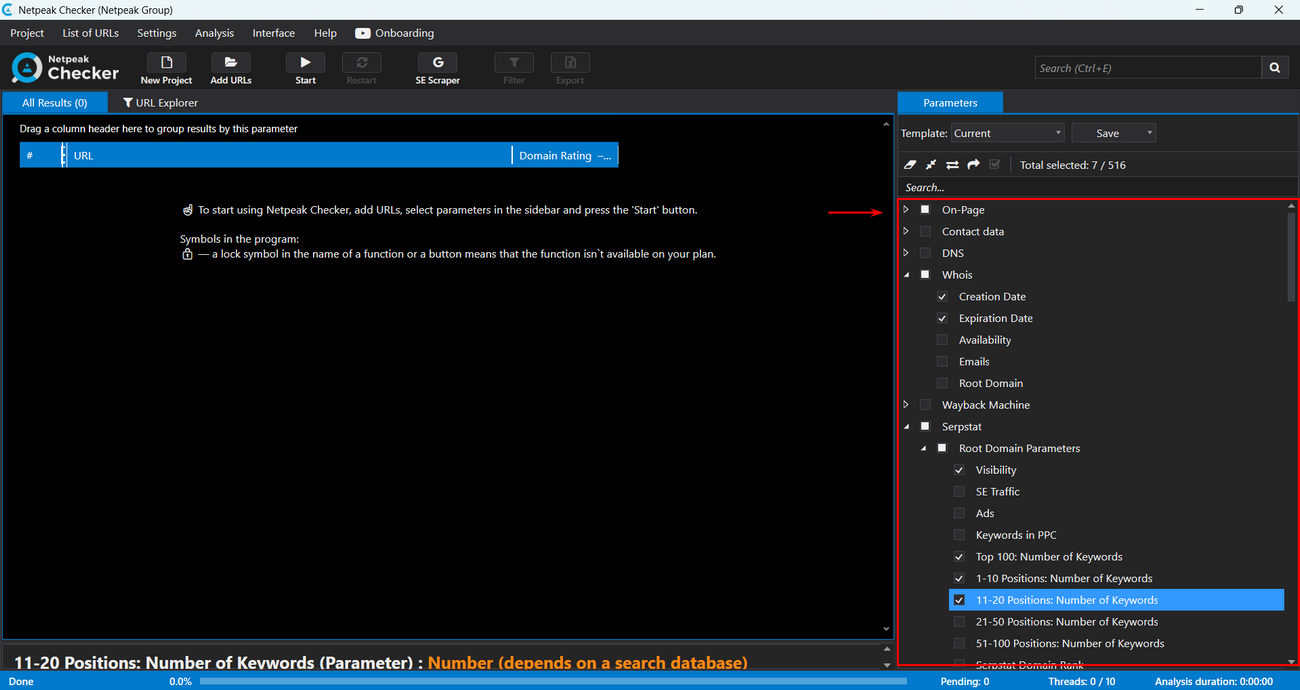Click the Netpeak Checker logo
This screenshot has width=1300, height=690.
pos(65,67)
